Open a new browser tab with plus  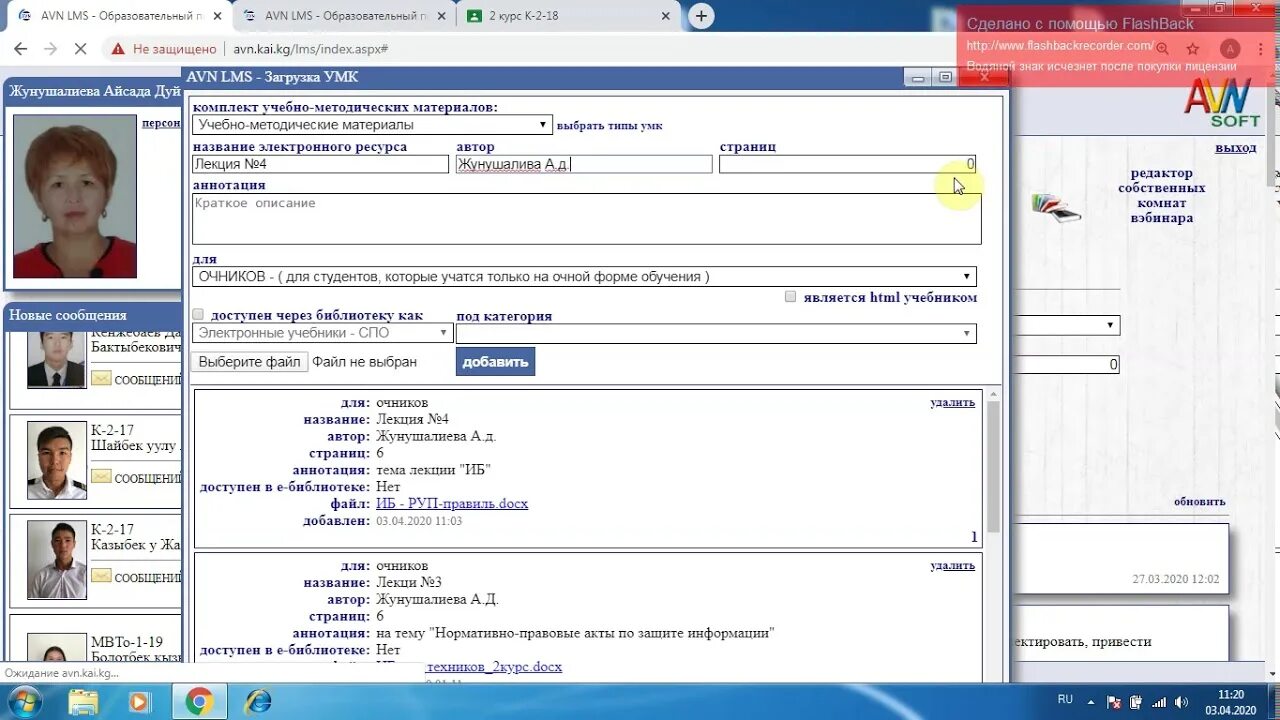[x=702, y=16]
